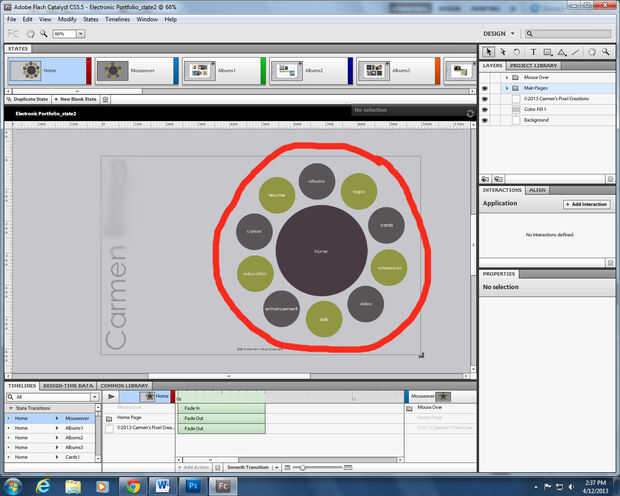Select the Home to Album1 transition row

click(x=50, y=428)
